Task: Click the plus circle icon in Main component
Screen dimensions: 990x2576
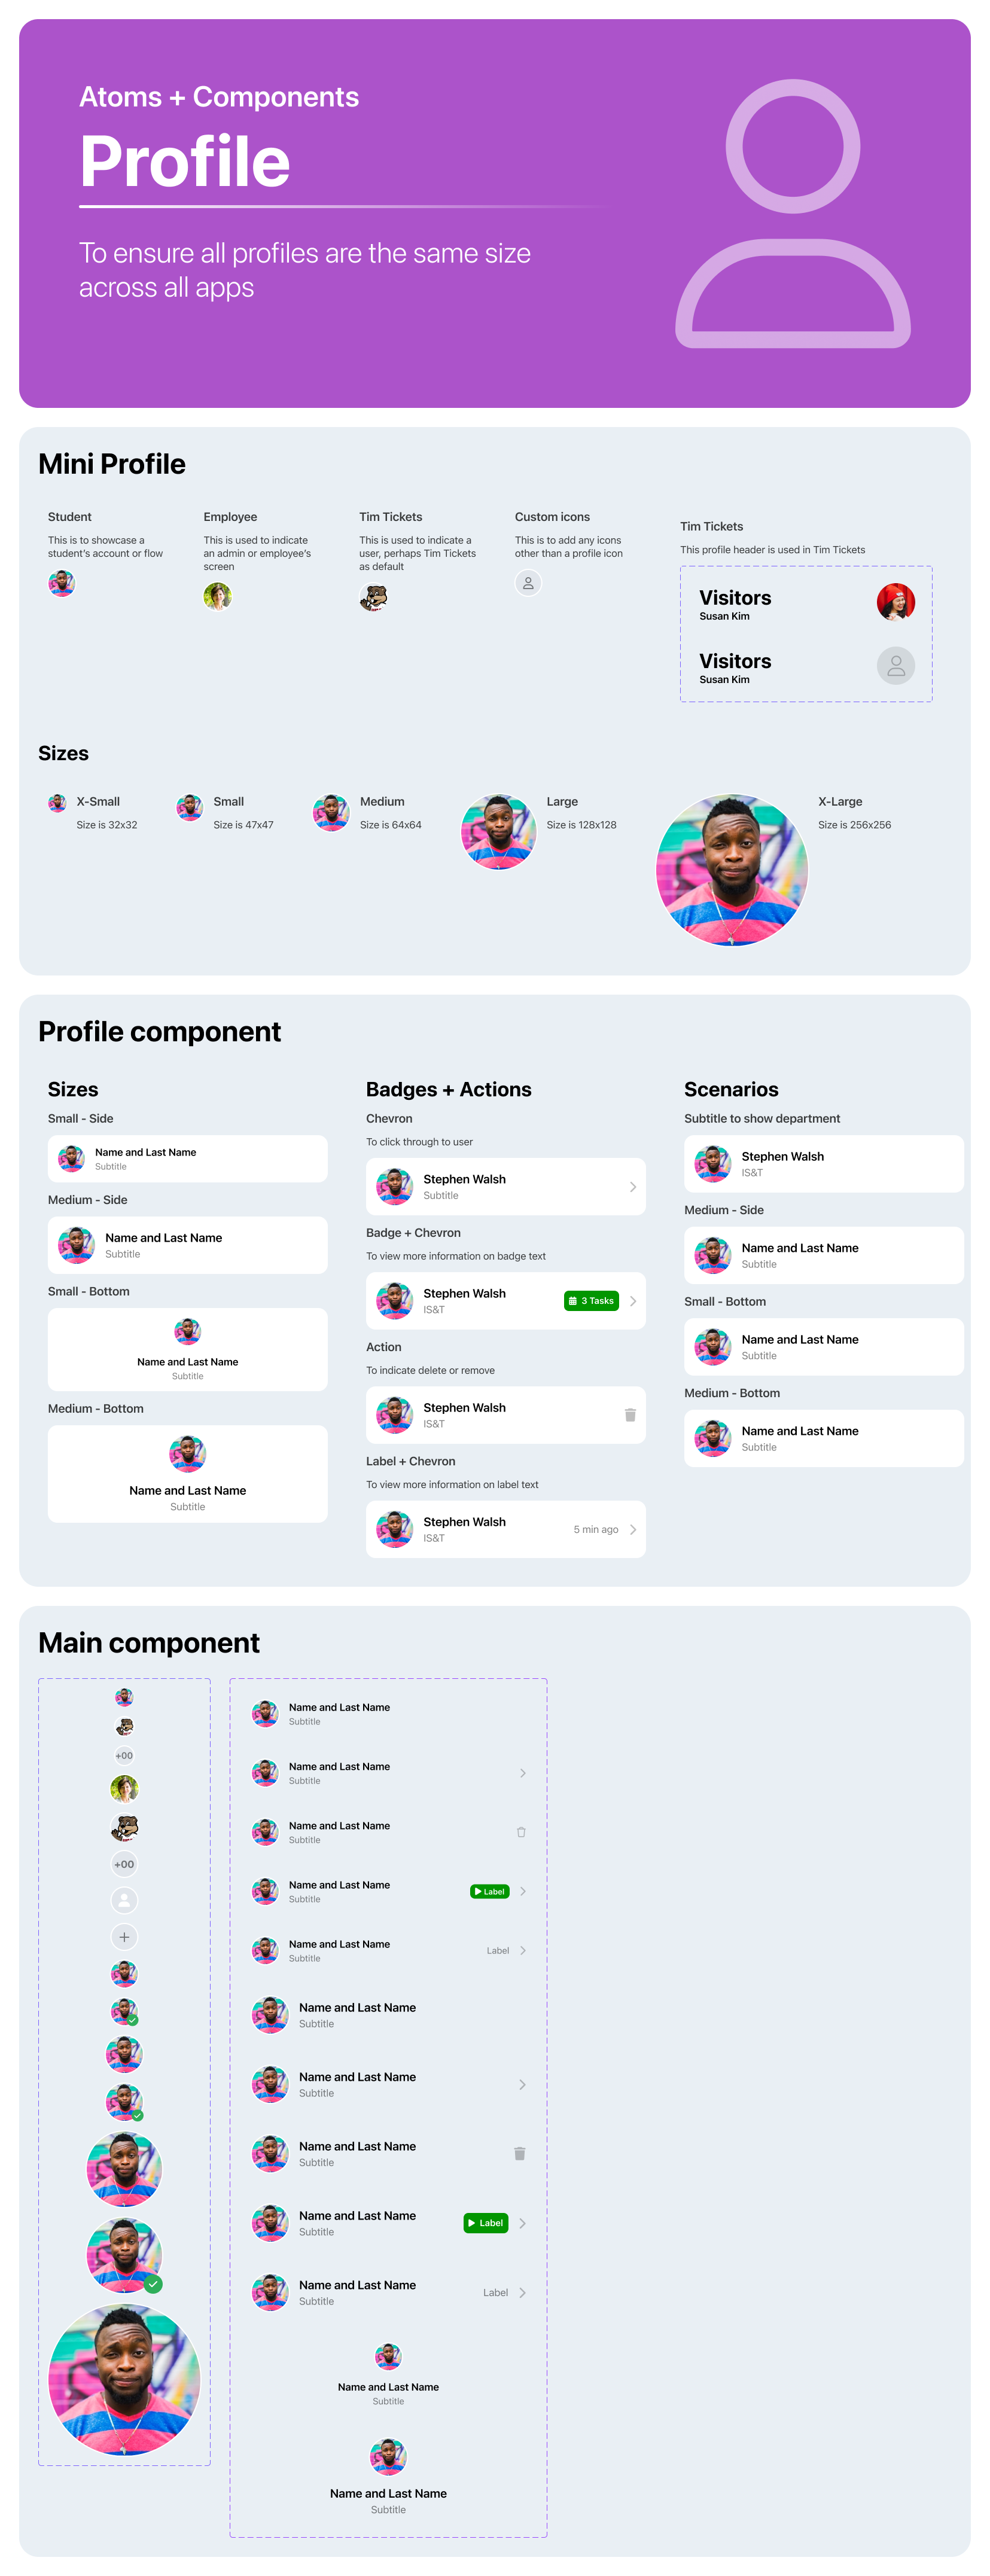Action: (x=124, y=1937)
